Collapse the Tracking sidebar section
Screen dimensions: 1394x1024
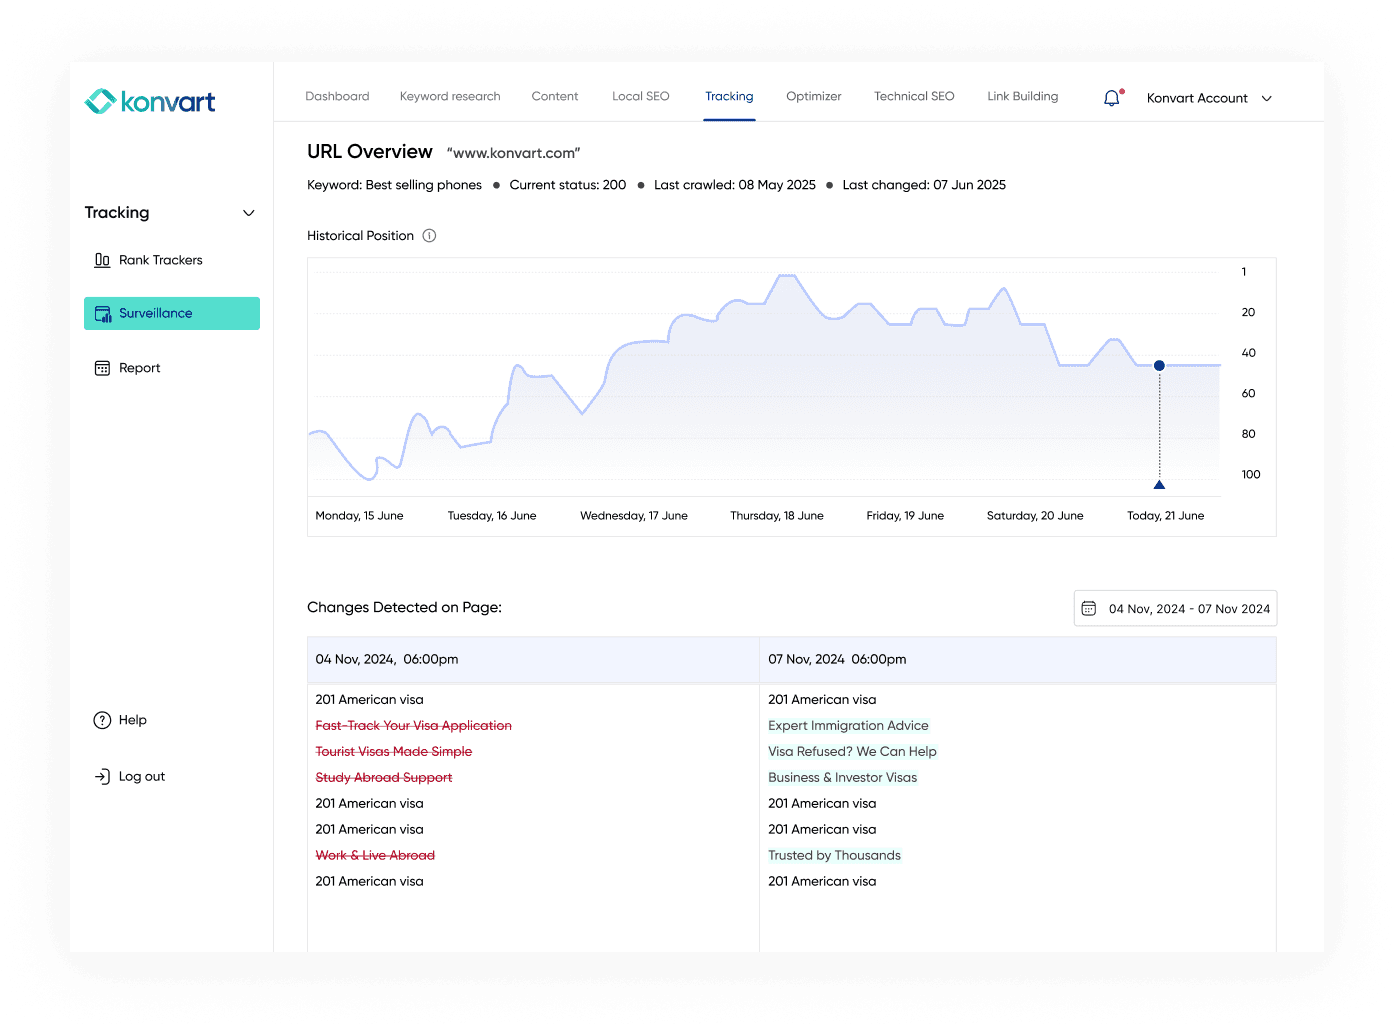pyautogui.click(x=249, y=213)
